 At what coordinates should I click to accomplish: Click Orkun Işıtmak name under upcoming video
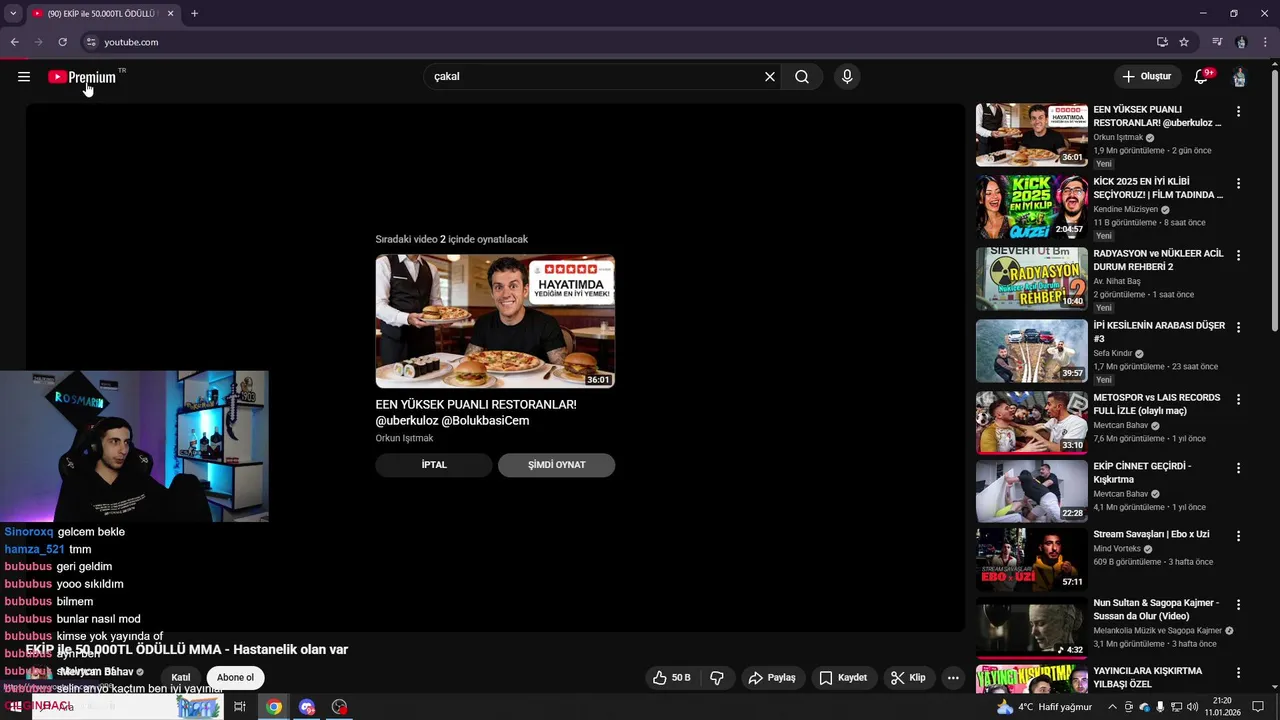[x=404, y=438]
